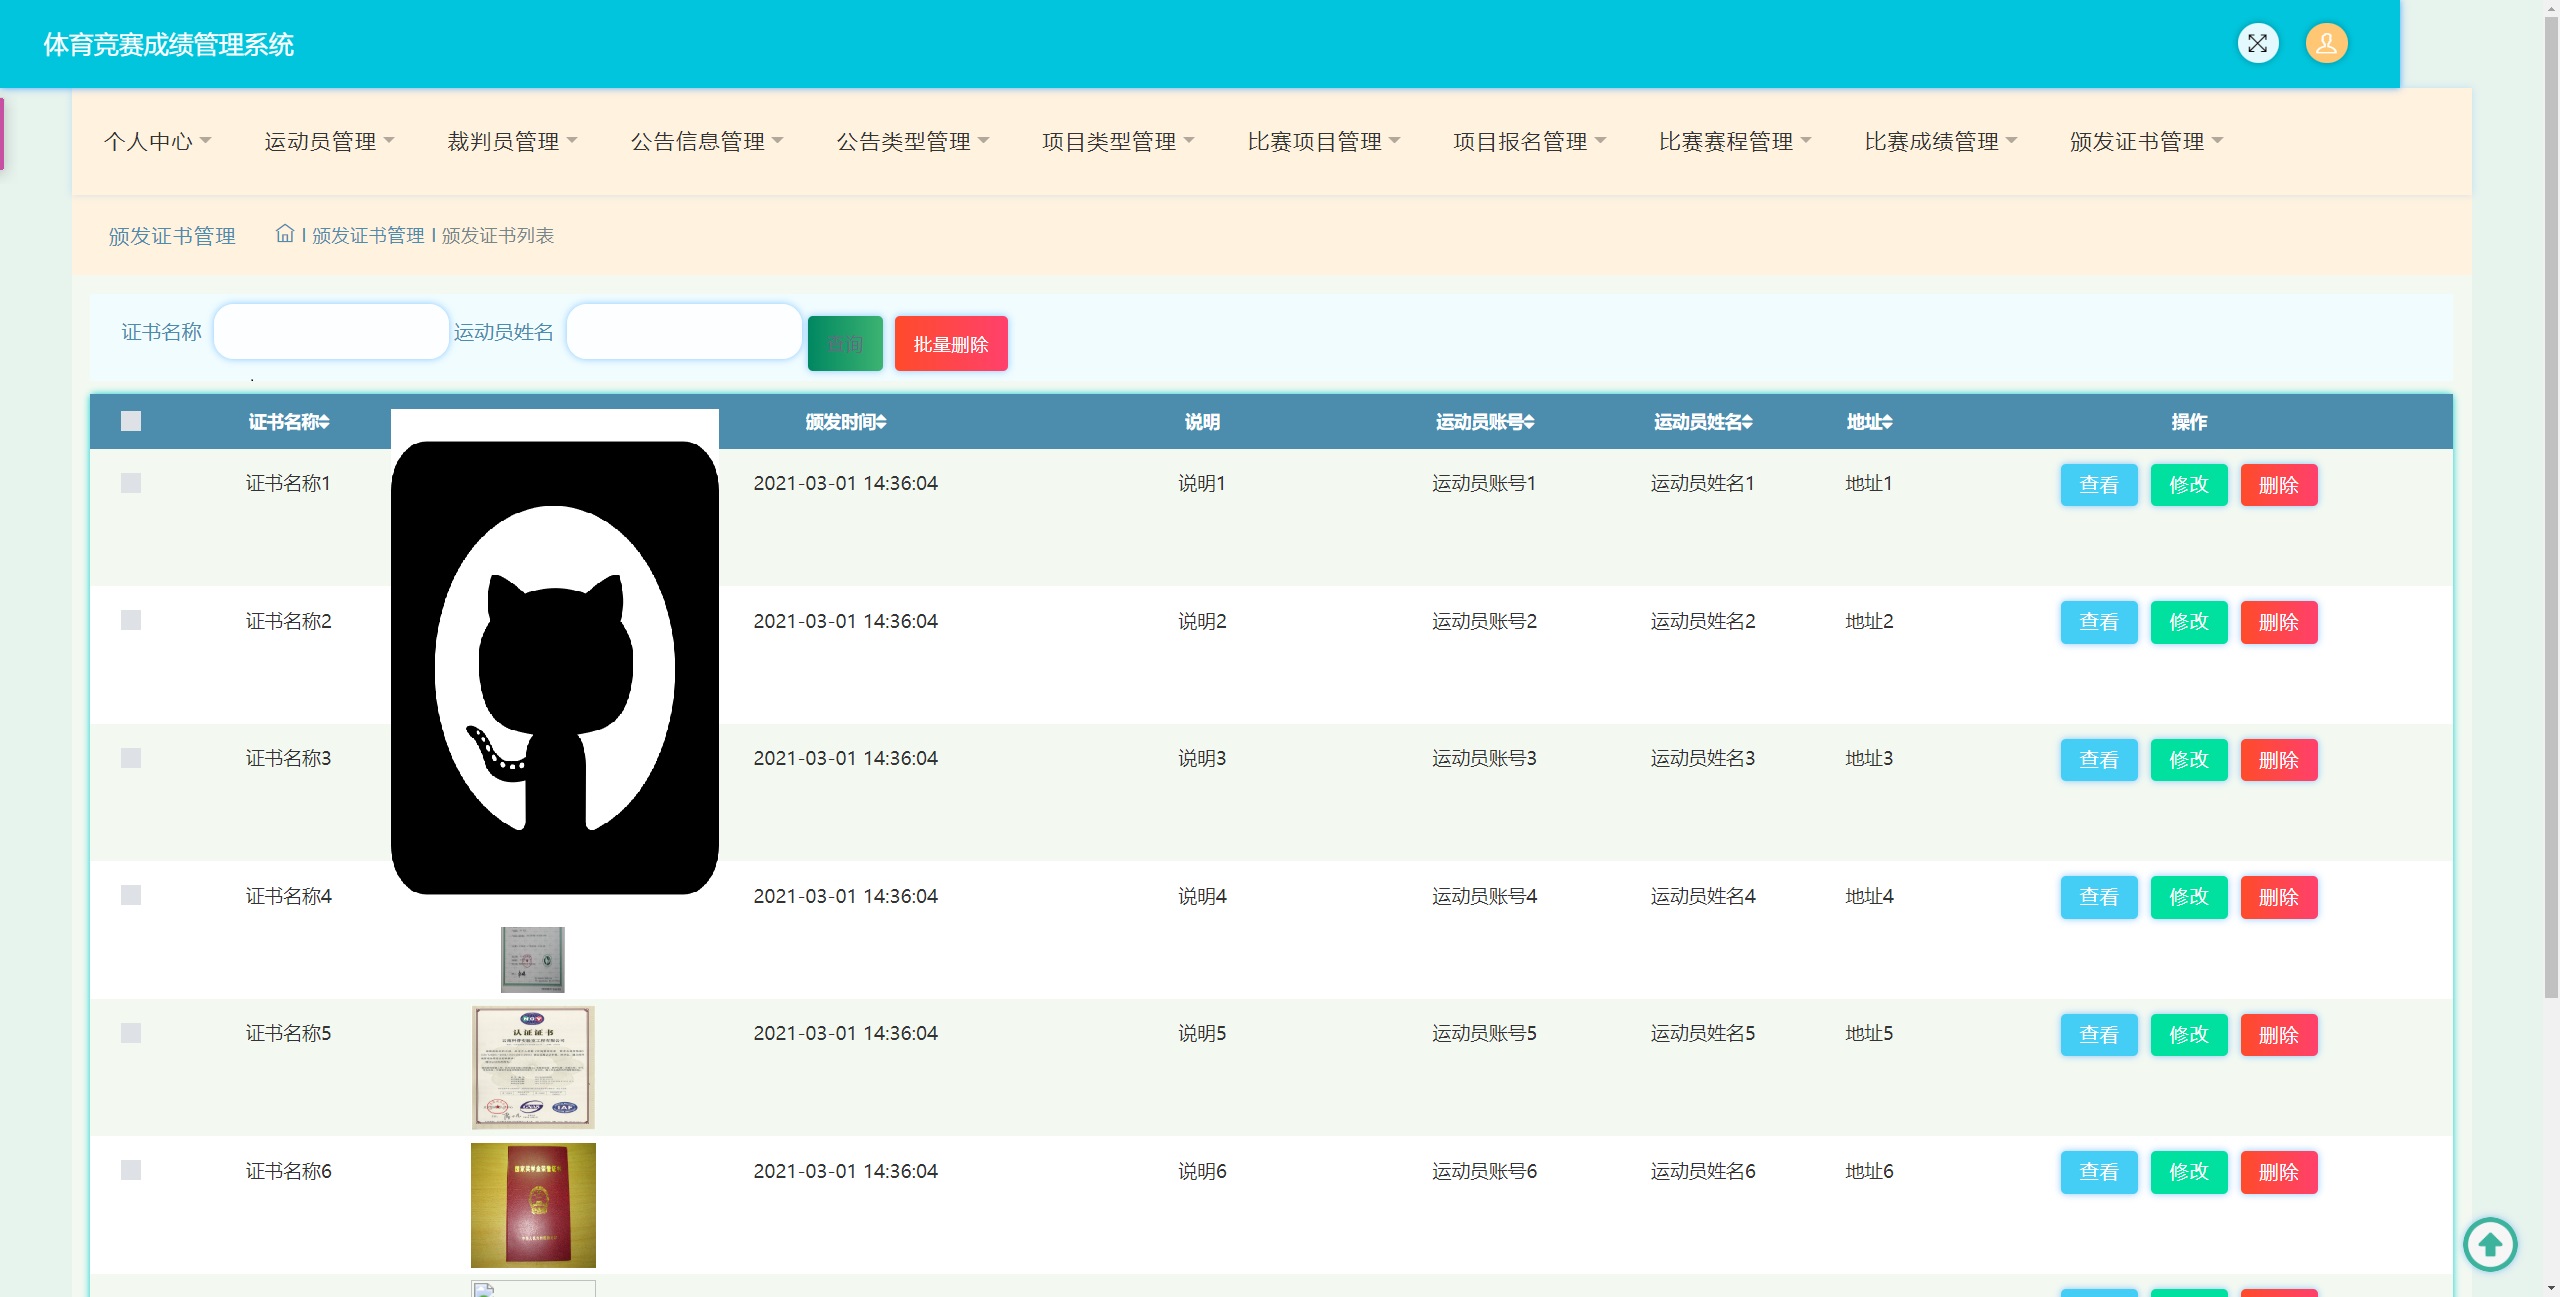
Task: Click the back-to-top arrow icon
Action: click(2490, 1244)
